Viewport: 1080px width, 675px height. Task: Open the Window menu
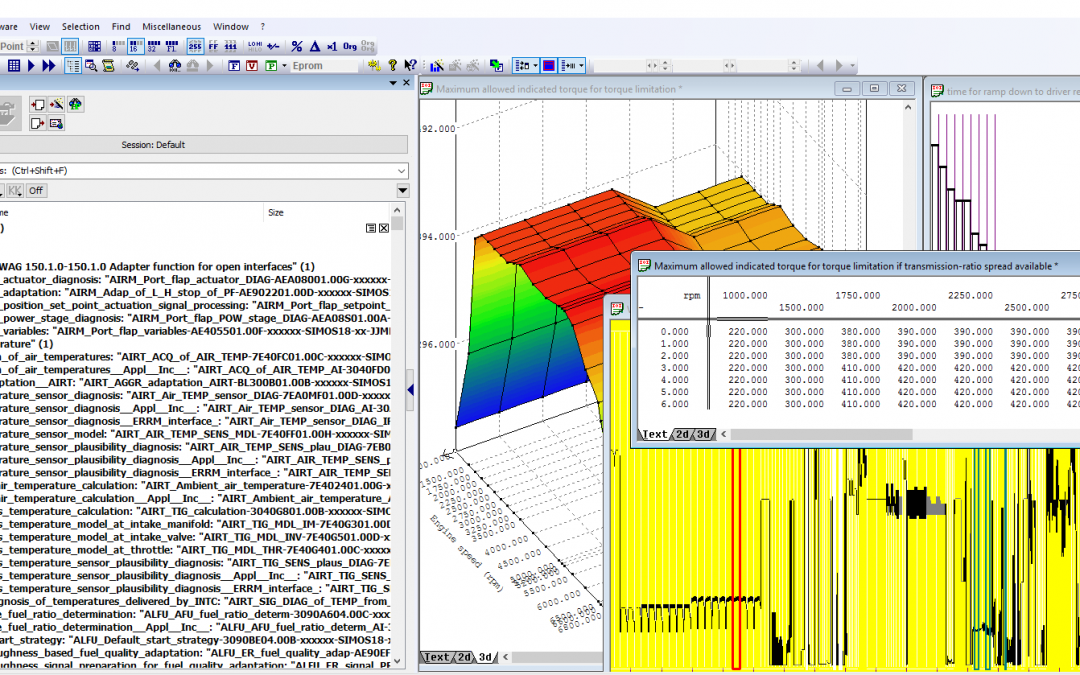(231, 26)
